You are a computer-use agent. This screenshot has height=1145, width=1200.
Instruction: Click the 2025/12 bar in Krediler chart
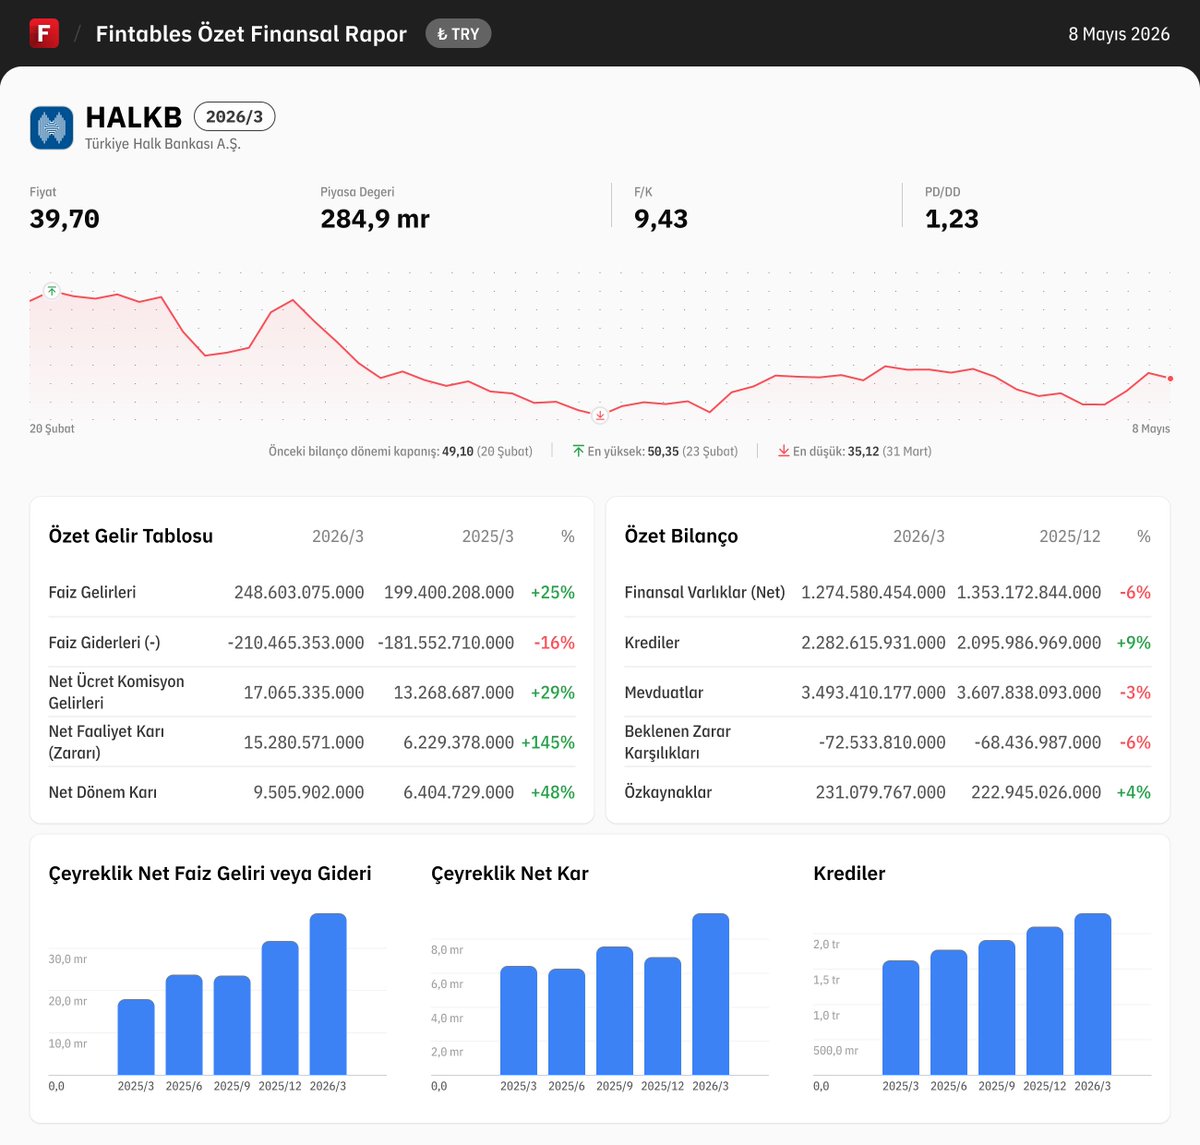pyautogui.click(x=1045, y=1001)
